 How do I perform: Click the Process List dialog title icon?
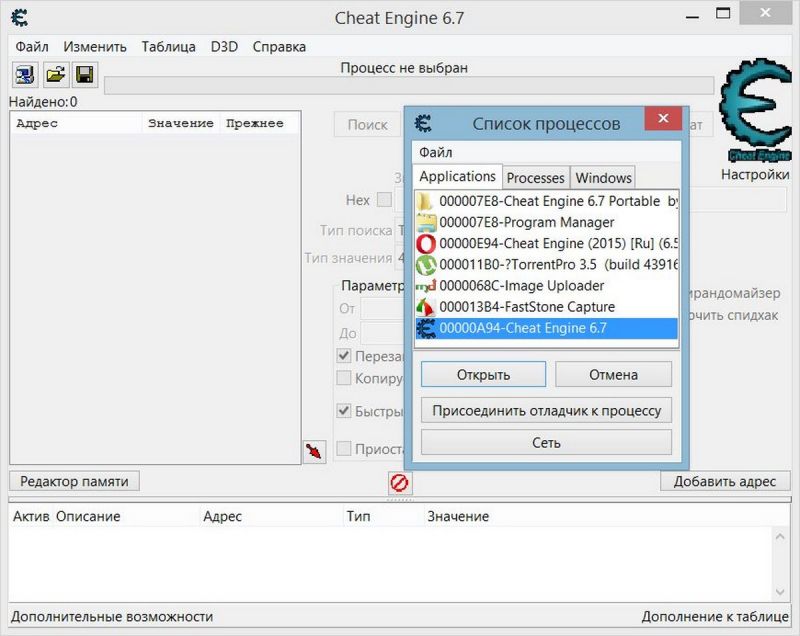click(423, 123)
